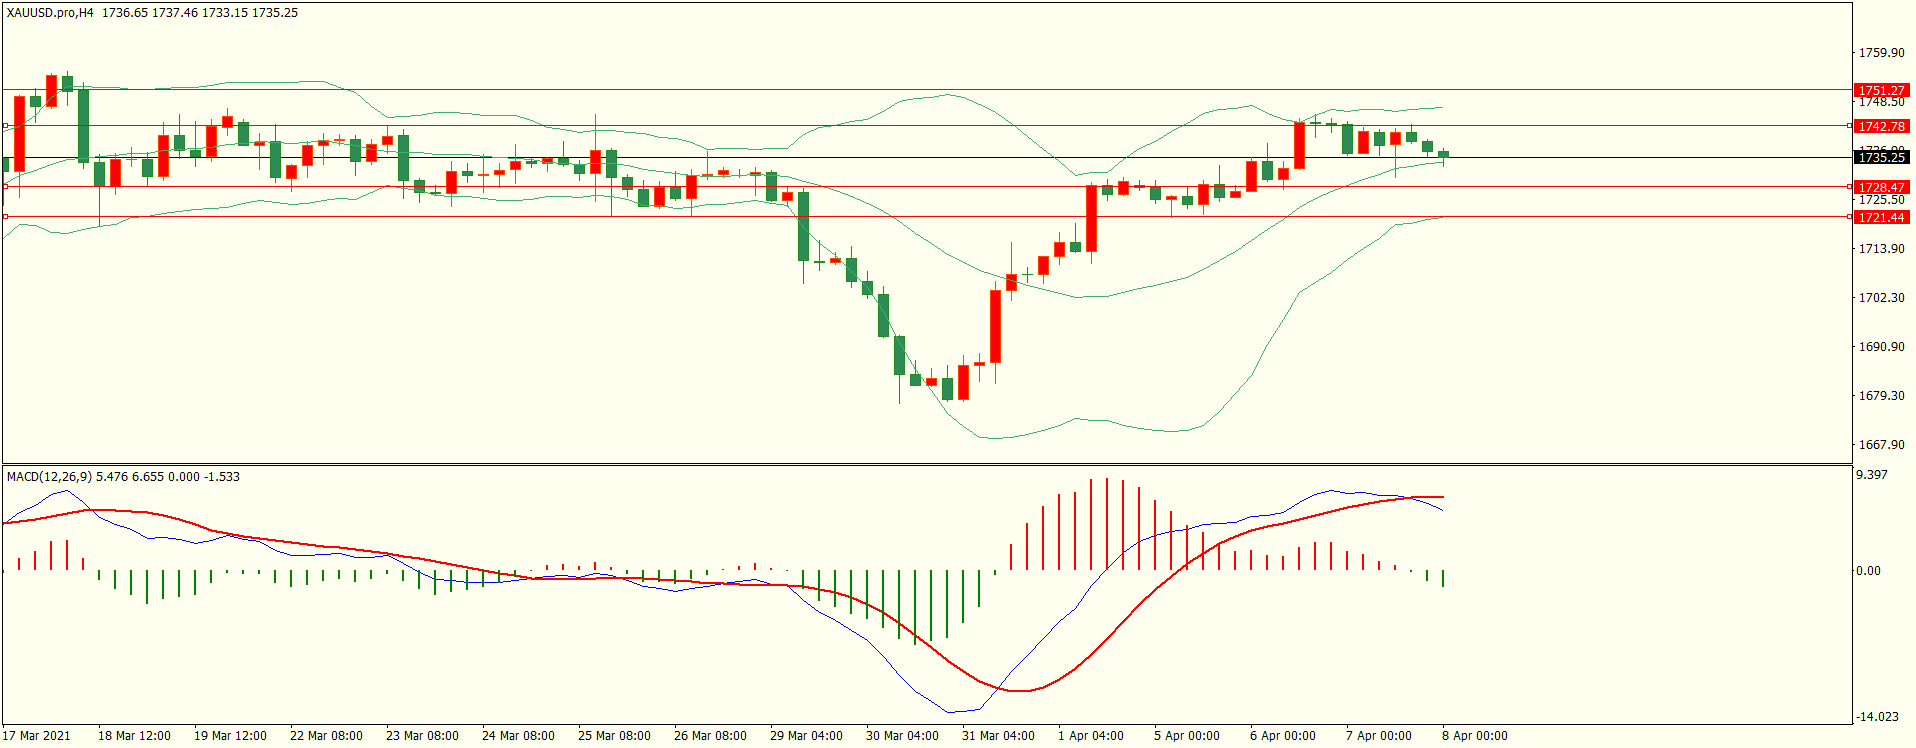Viewport: 1916px width, 748px height.
Task: Click the MACD(12,26,9) indicator label
Action: [49, 477]
